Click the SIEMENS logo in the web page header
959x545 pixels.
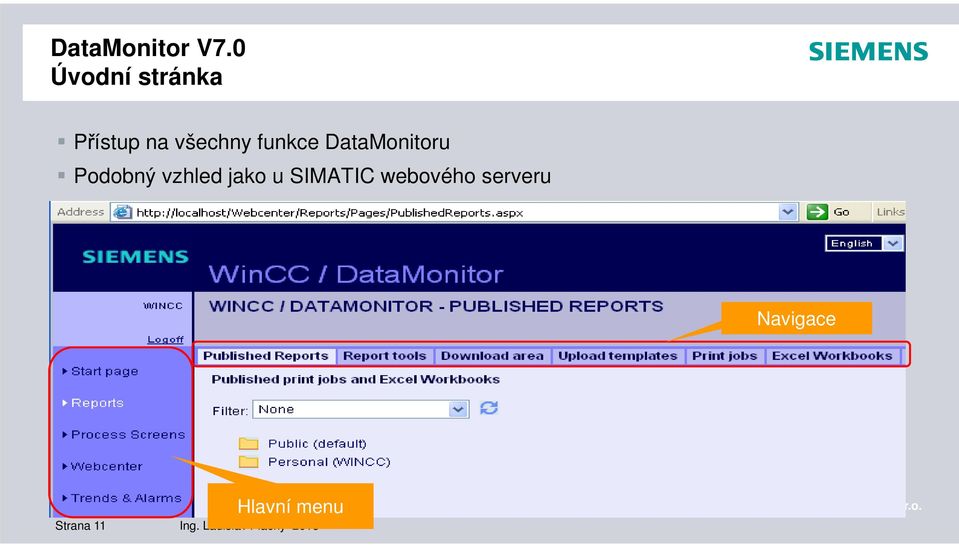click(x=135, y=256)
